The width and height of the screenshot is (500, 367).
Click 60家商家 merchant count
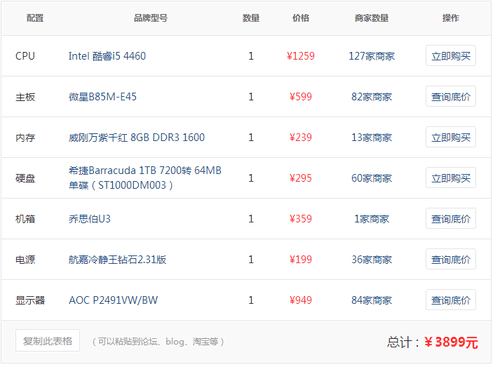(x=372, y=178)
